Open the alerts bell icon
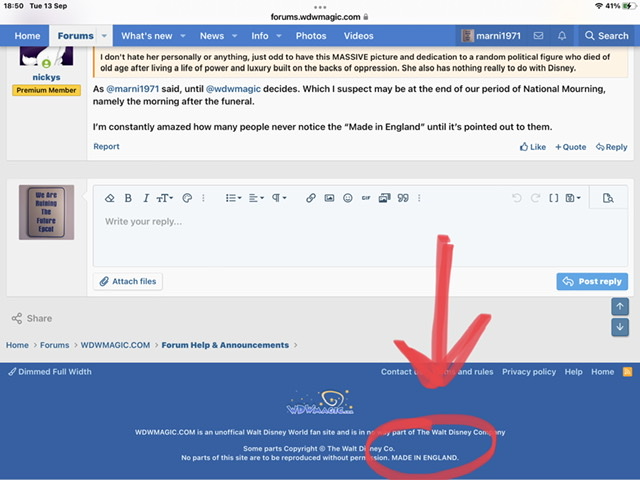The height and width of the screenshot is (480, 640). point(562,36)
